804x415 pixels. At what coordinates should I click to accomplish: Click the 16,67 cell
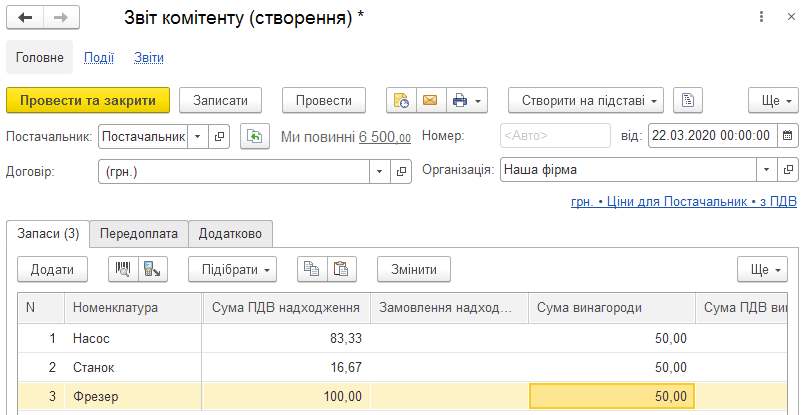pyautogui.click(x=286, y=367)
